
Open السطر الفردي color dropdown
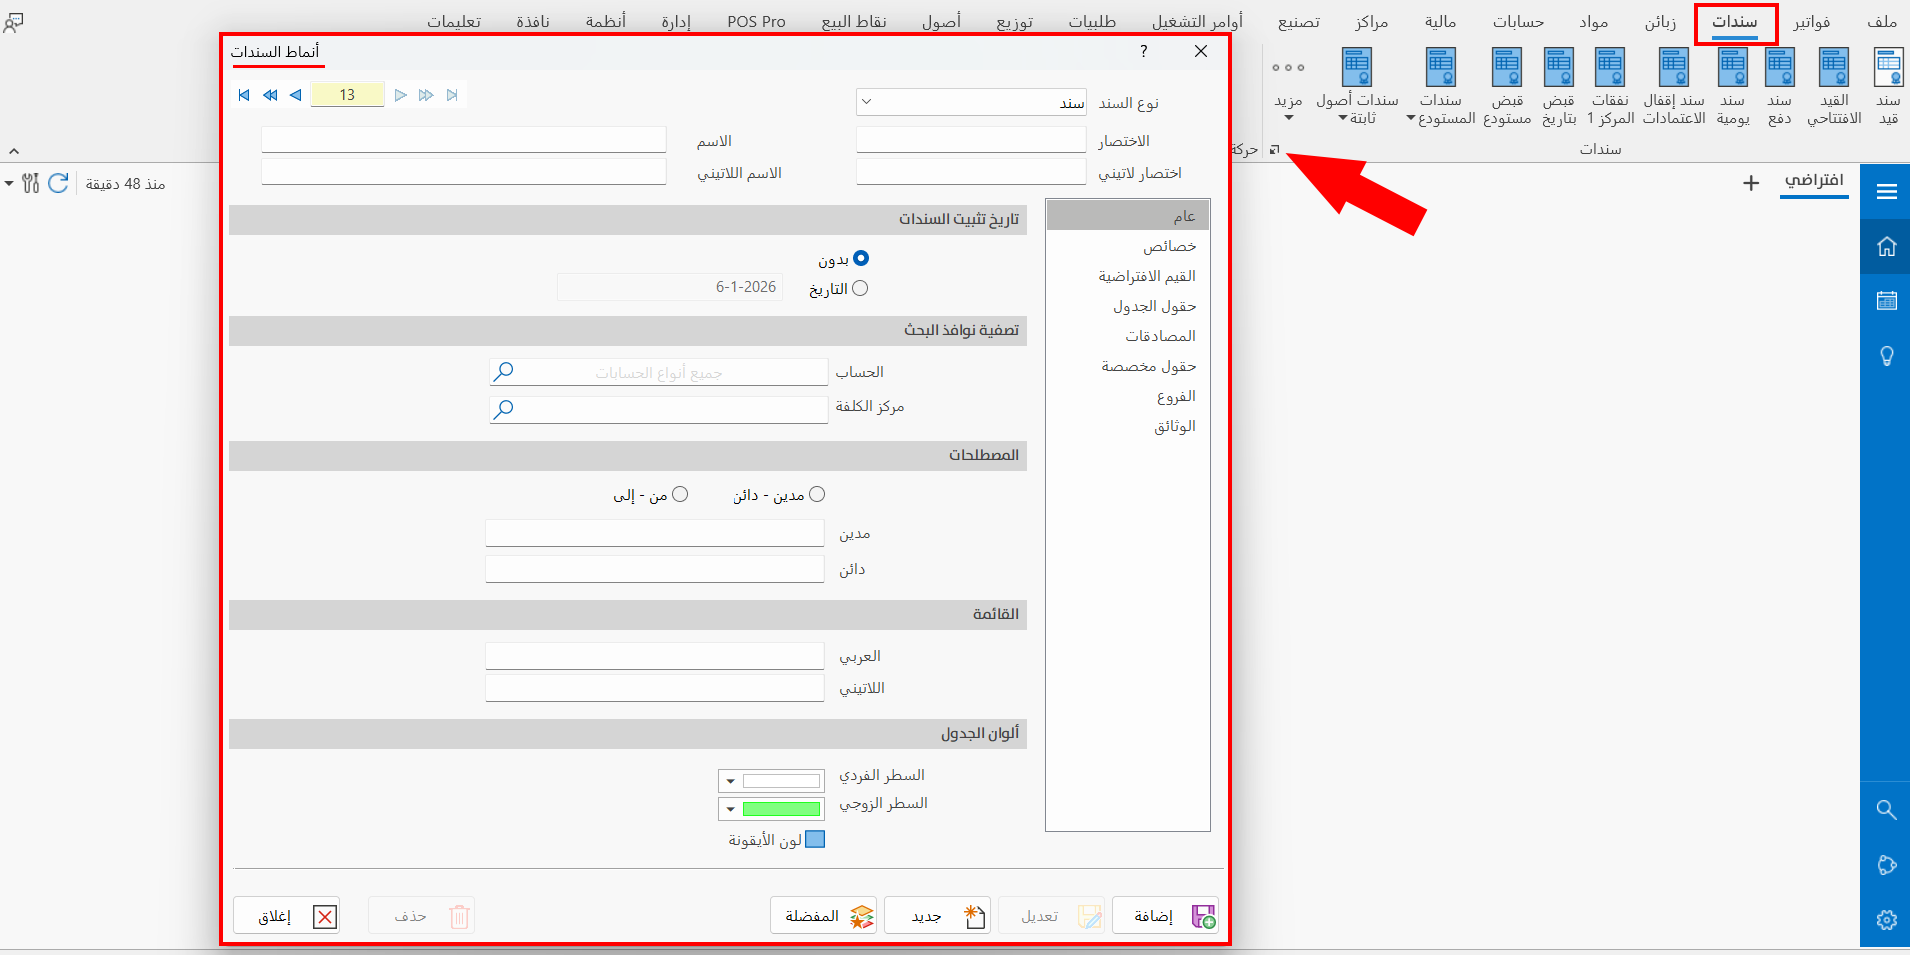coord(731,781)
